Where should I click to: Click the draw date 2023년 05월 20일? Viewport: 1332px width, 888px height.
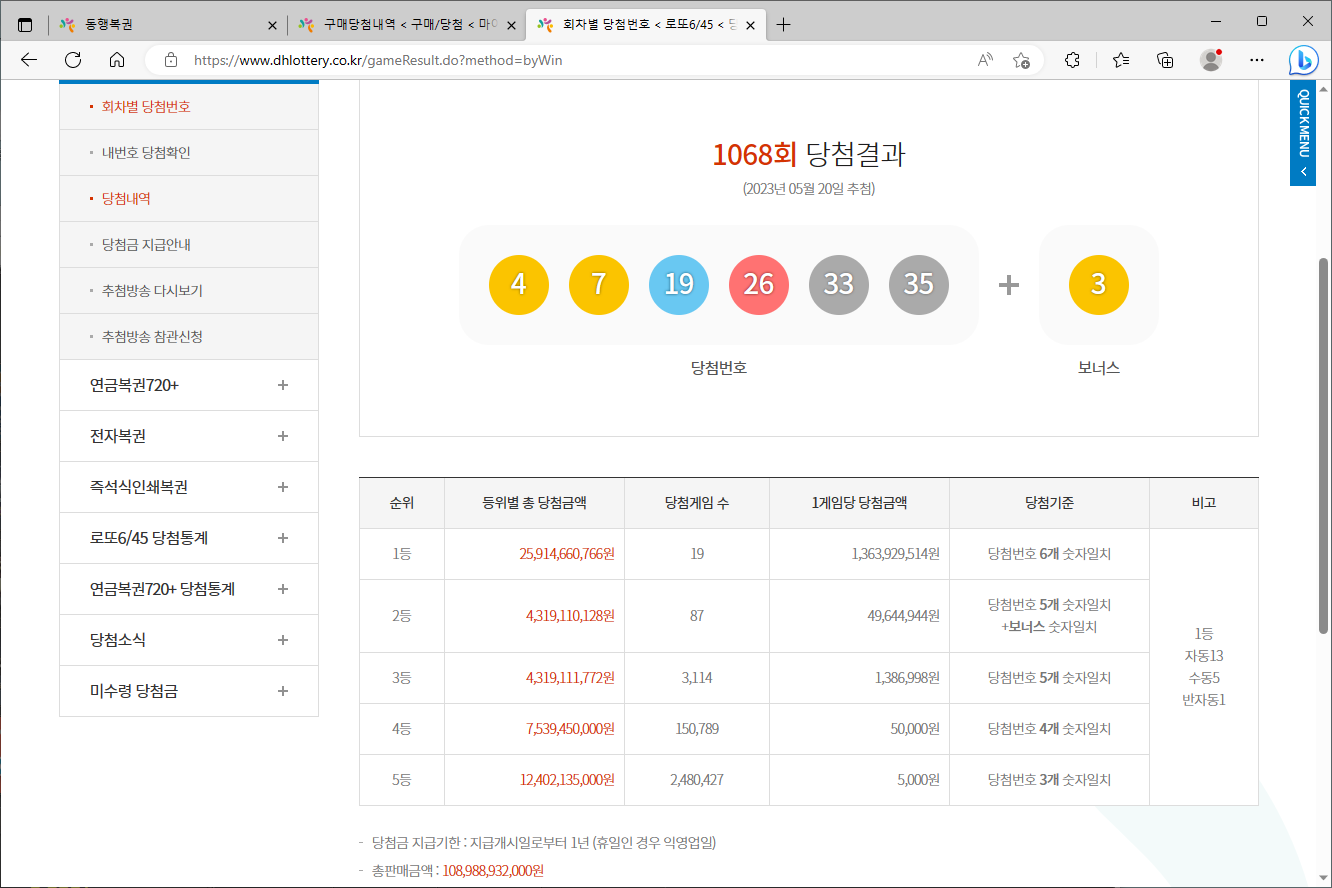(x=809, y=188)
